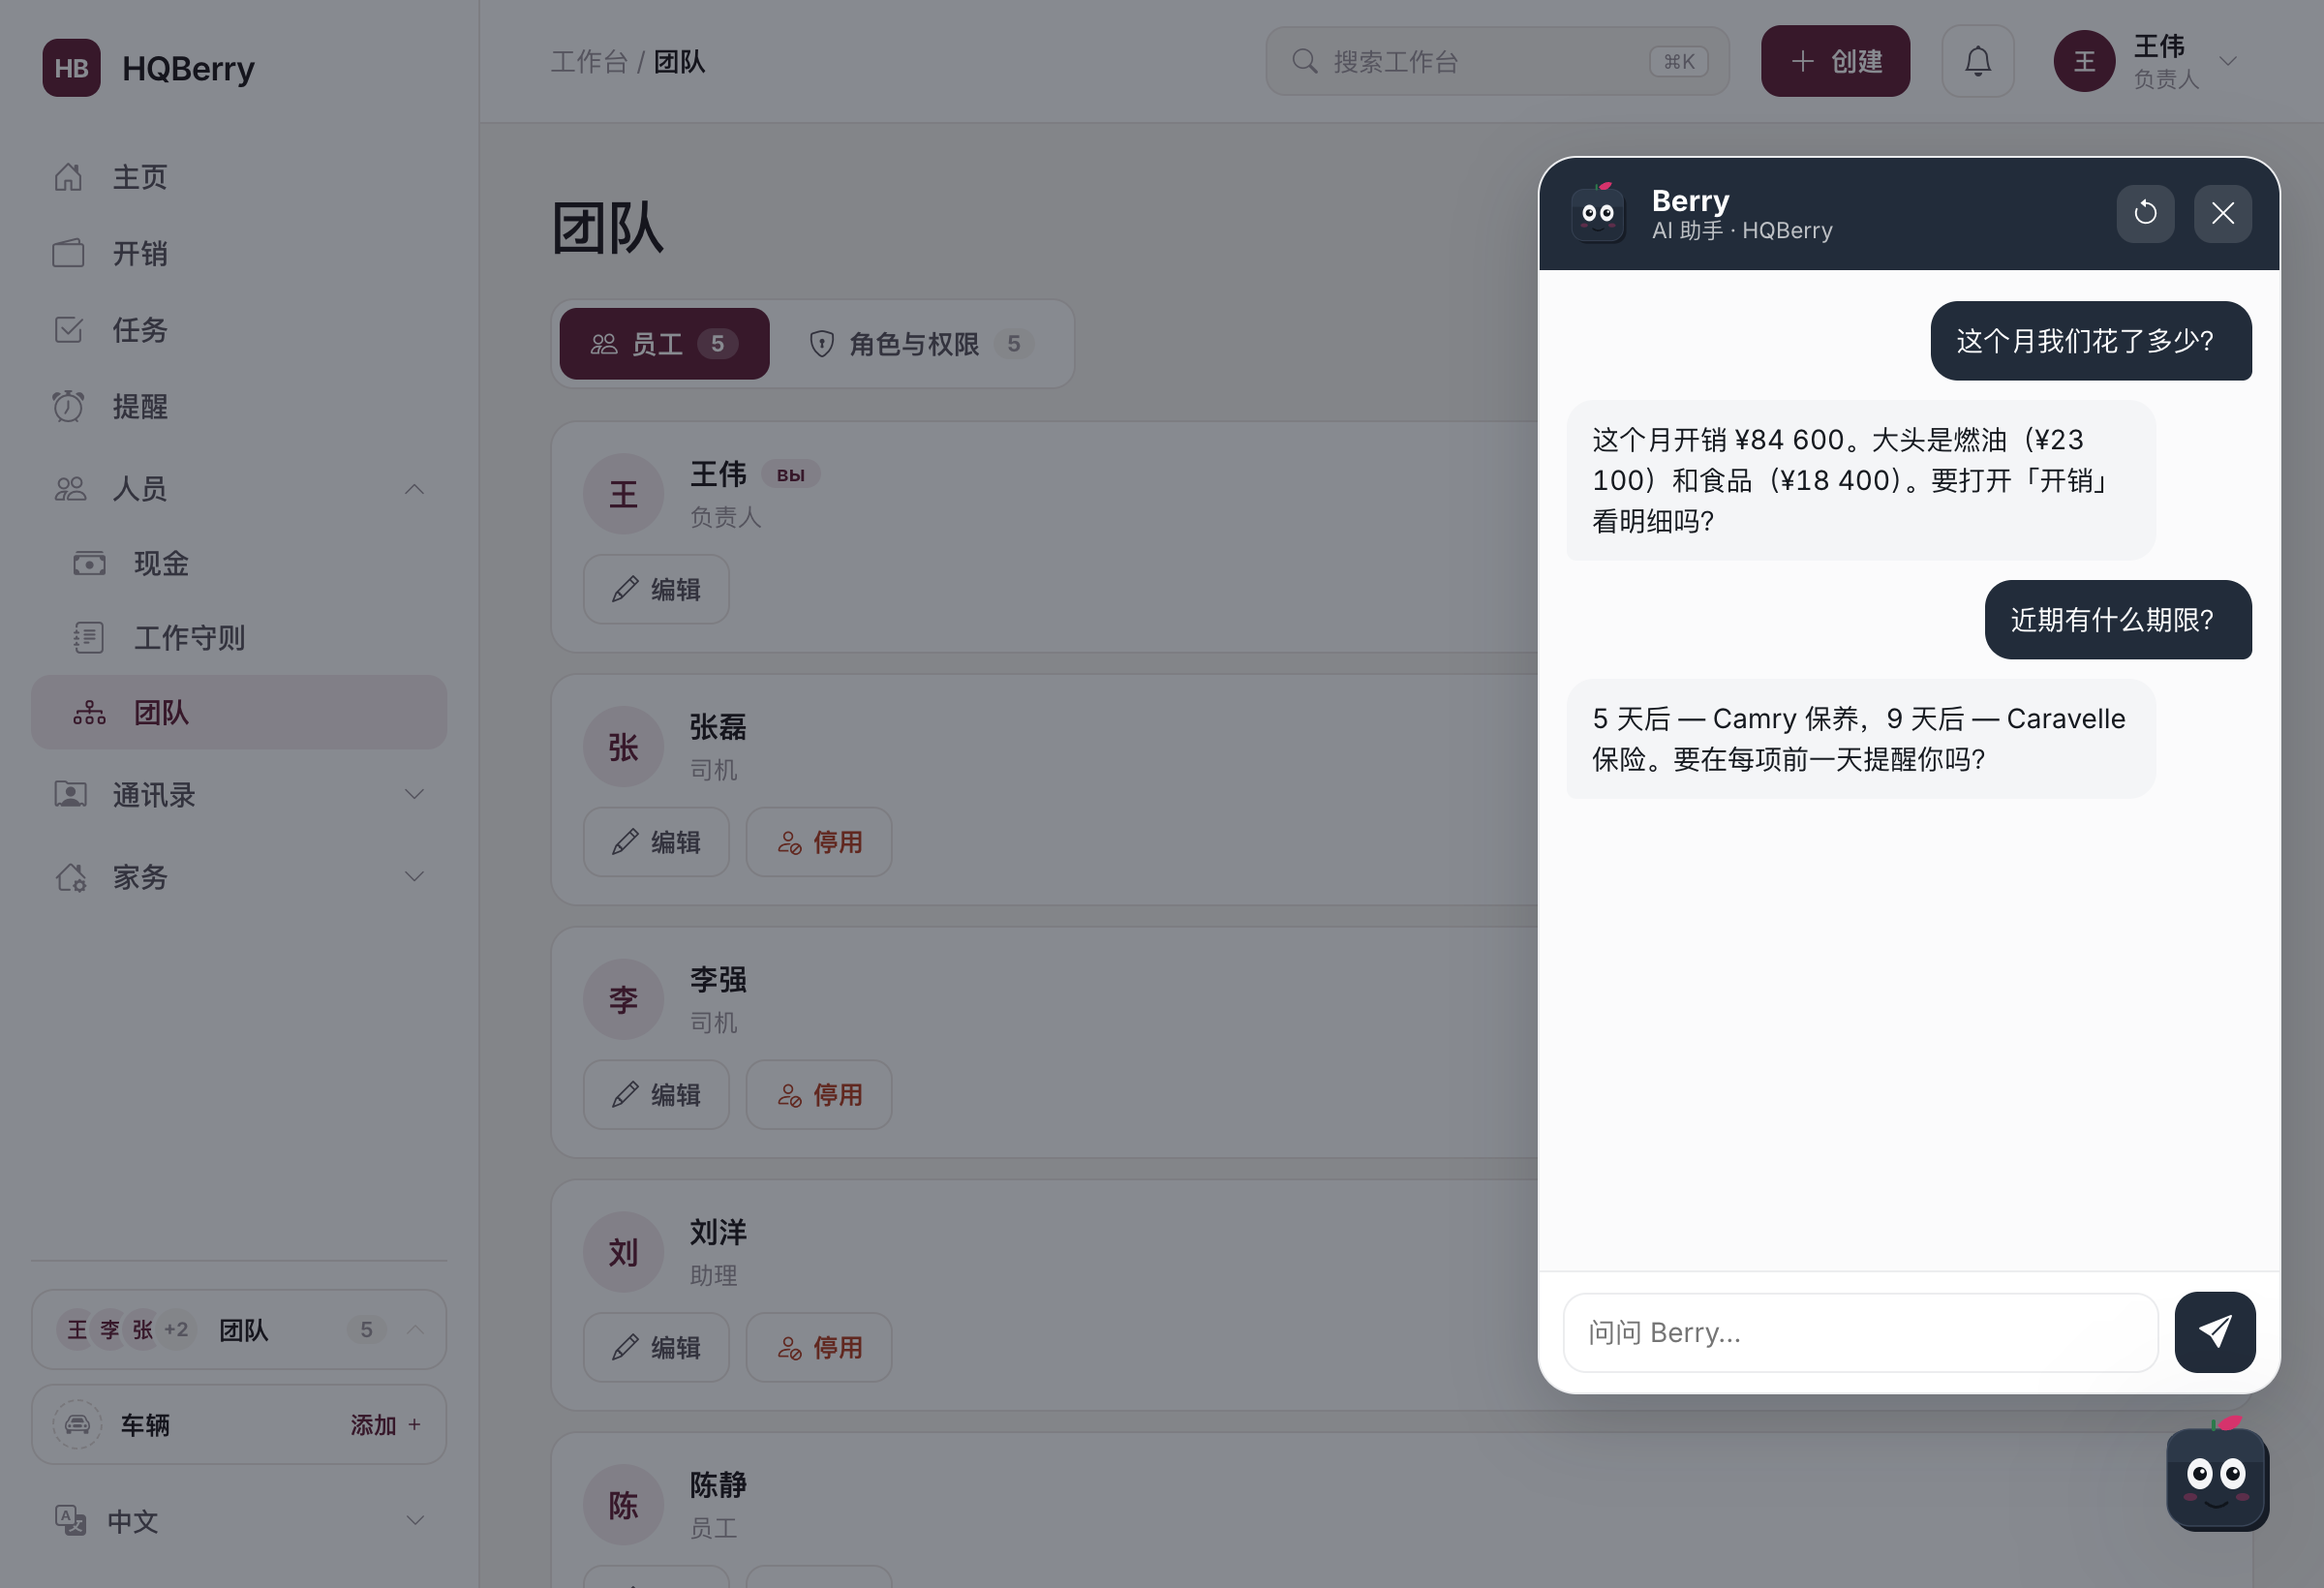Viewport: 2324px width, 1588px height.
Task: Click the 提醒 alarm clock icon
Action: point(68,406)
